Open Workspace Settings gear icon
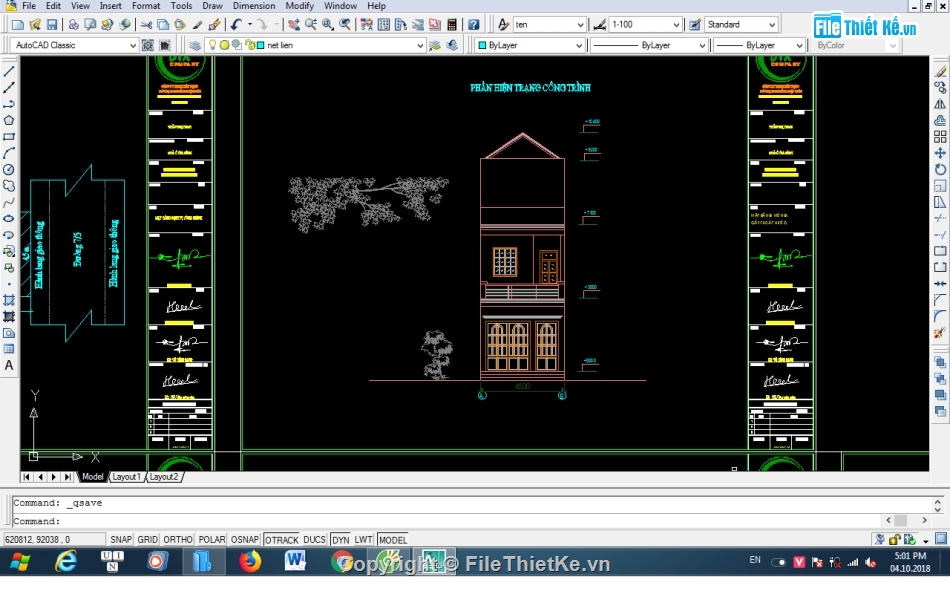 [x=147, y=45]
